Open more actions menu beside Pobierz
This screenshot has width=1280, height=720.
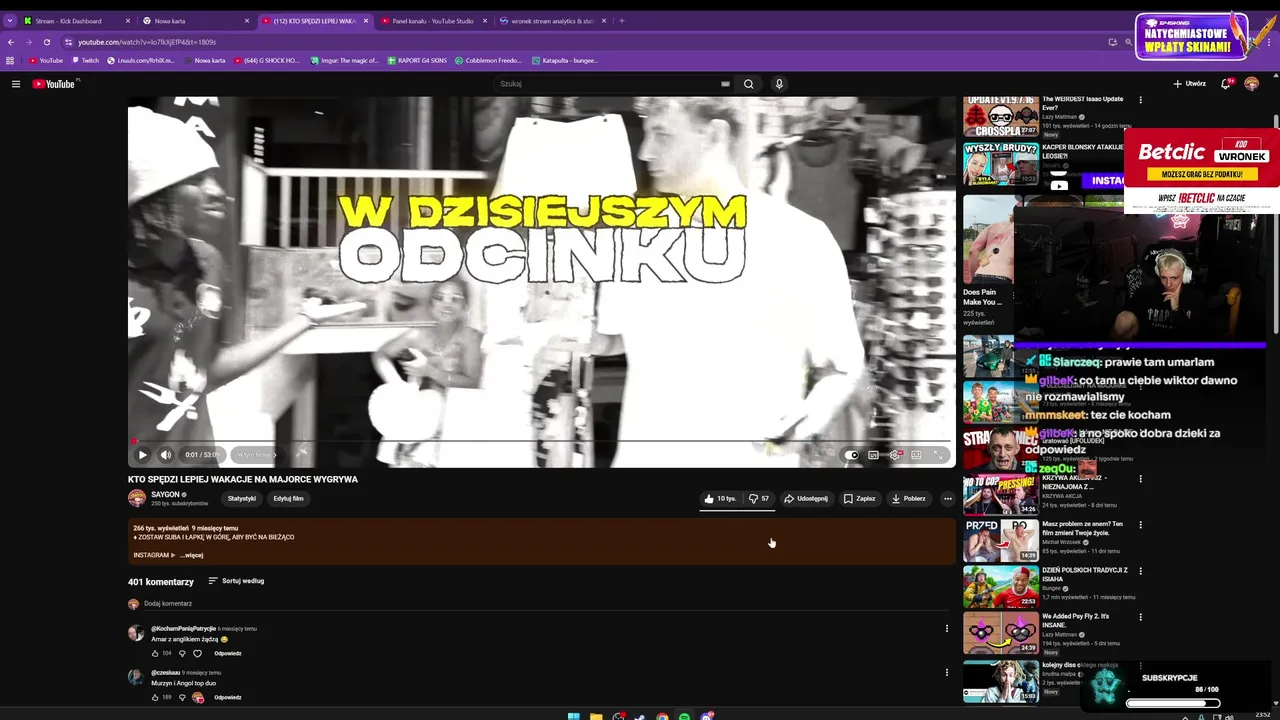click(948, 498)
